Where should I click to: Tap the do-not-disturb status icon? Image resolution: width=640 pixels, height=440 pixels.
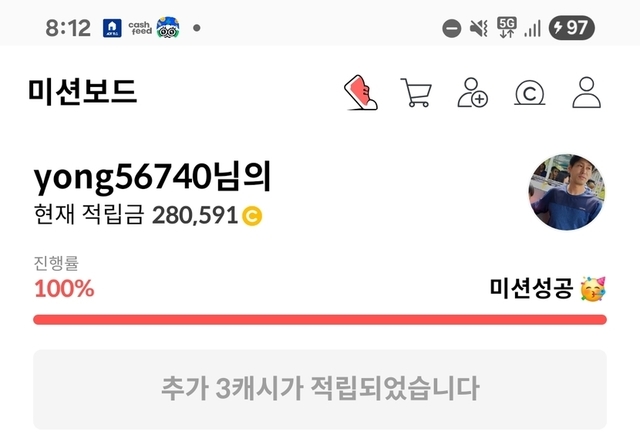point(451,29)
